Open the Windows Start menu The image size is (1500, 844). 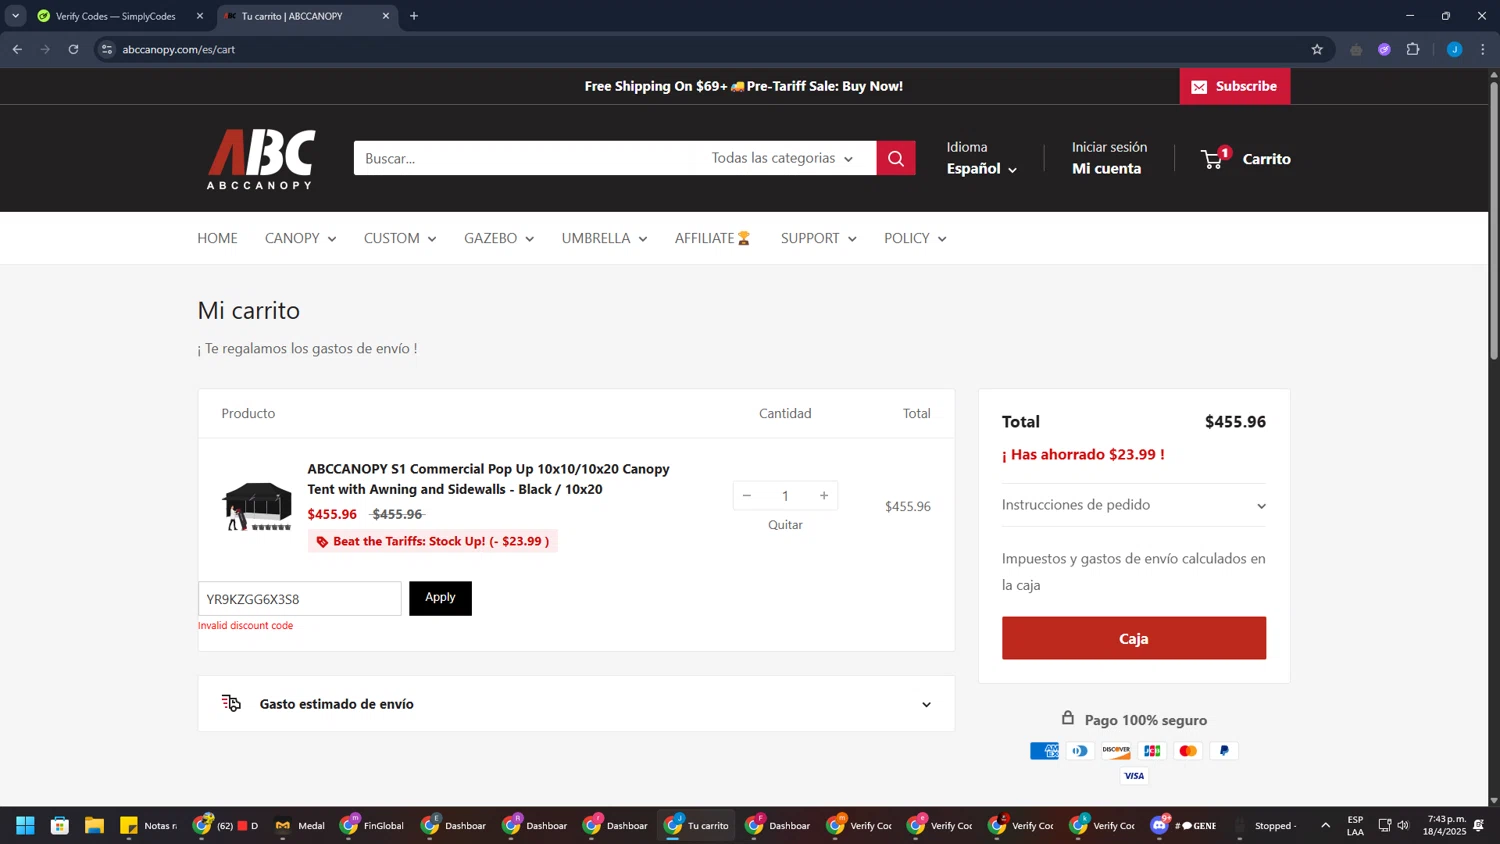(x=25, y=825)
